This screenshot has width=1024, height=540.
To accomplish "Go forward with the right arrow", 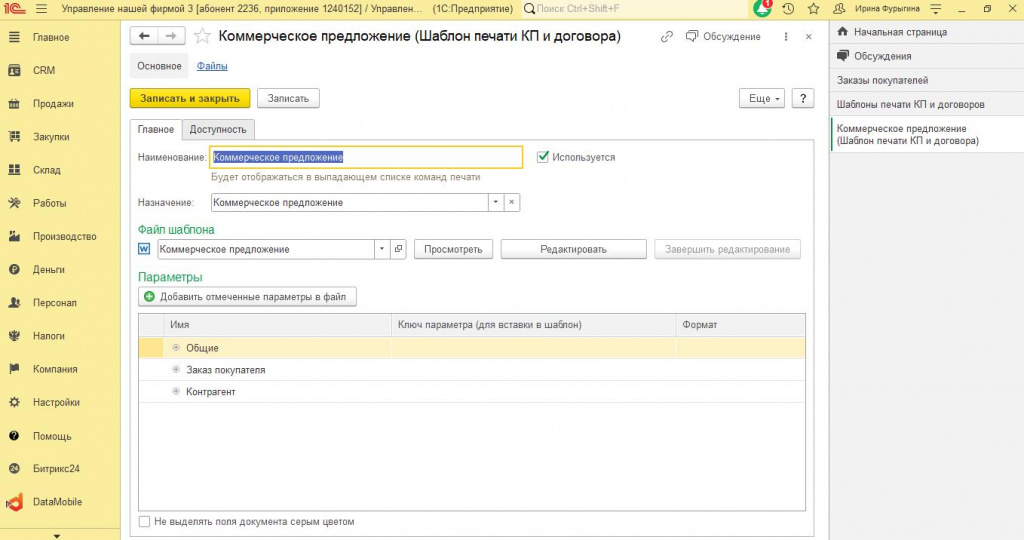I will tap(171, 36).
